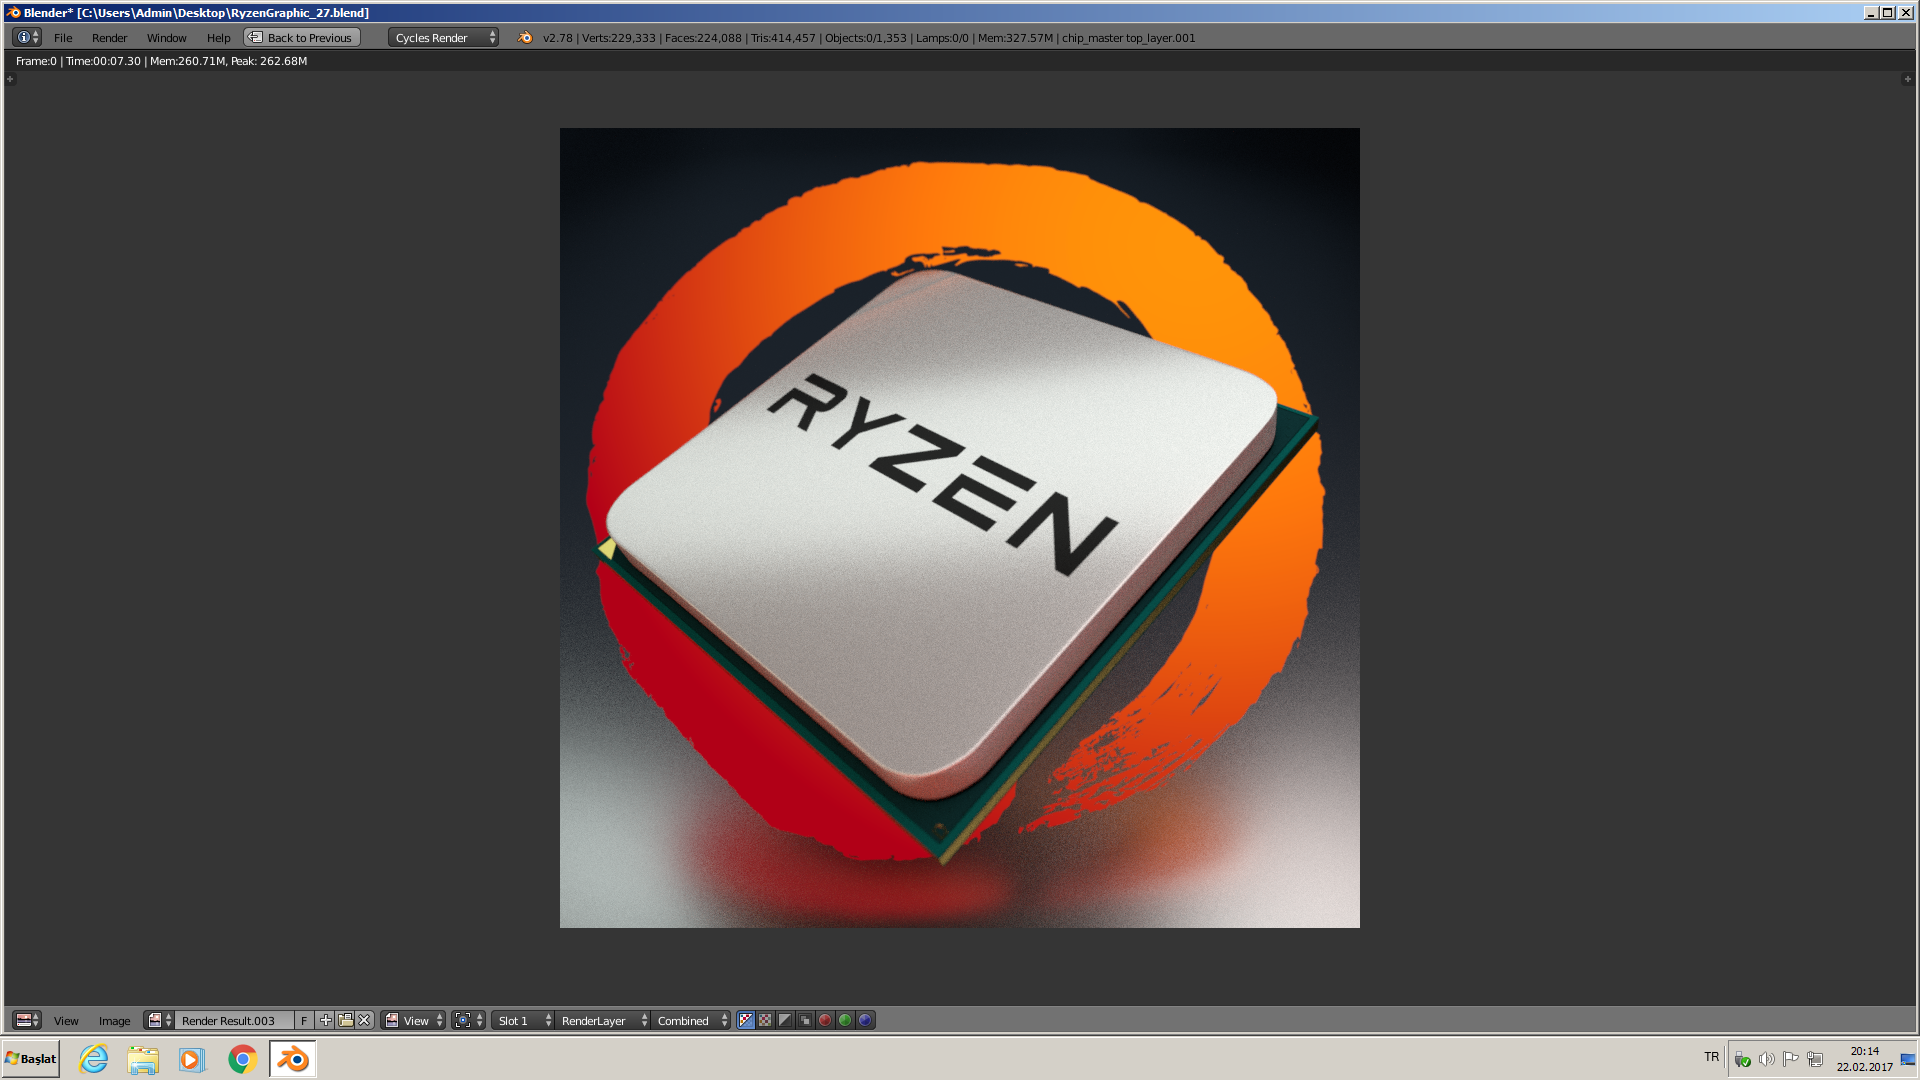
Task: Open Google Chrome from the taskbar
Action: click(242, 1059)
